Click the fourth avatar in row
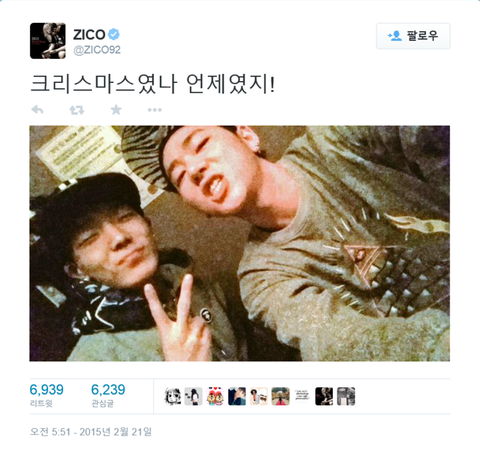Viewport: 480px width, 454px height. (x=237, y=396)
